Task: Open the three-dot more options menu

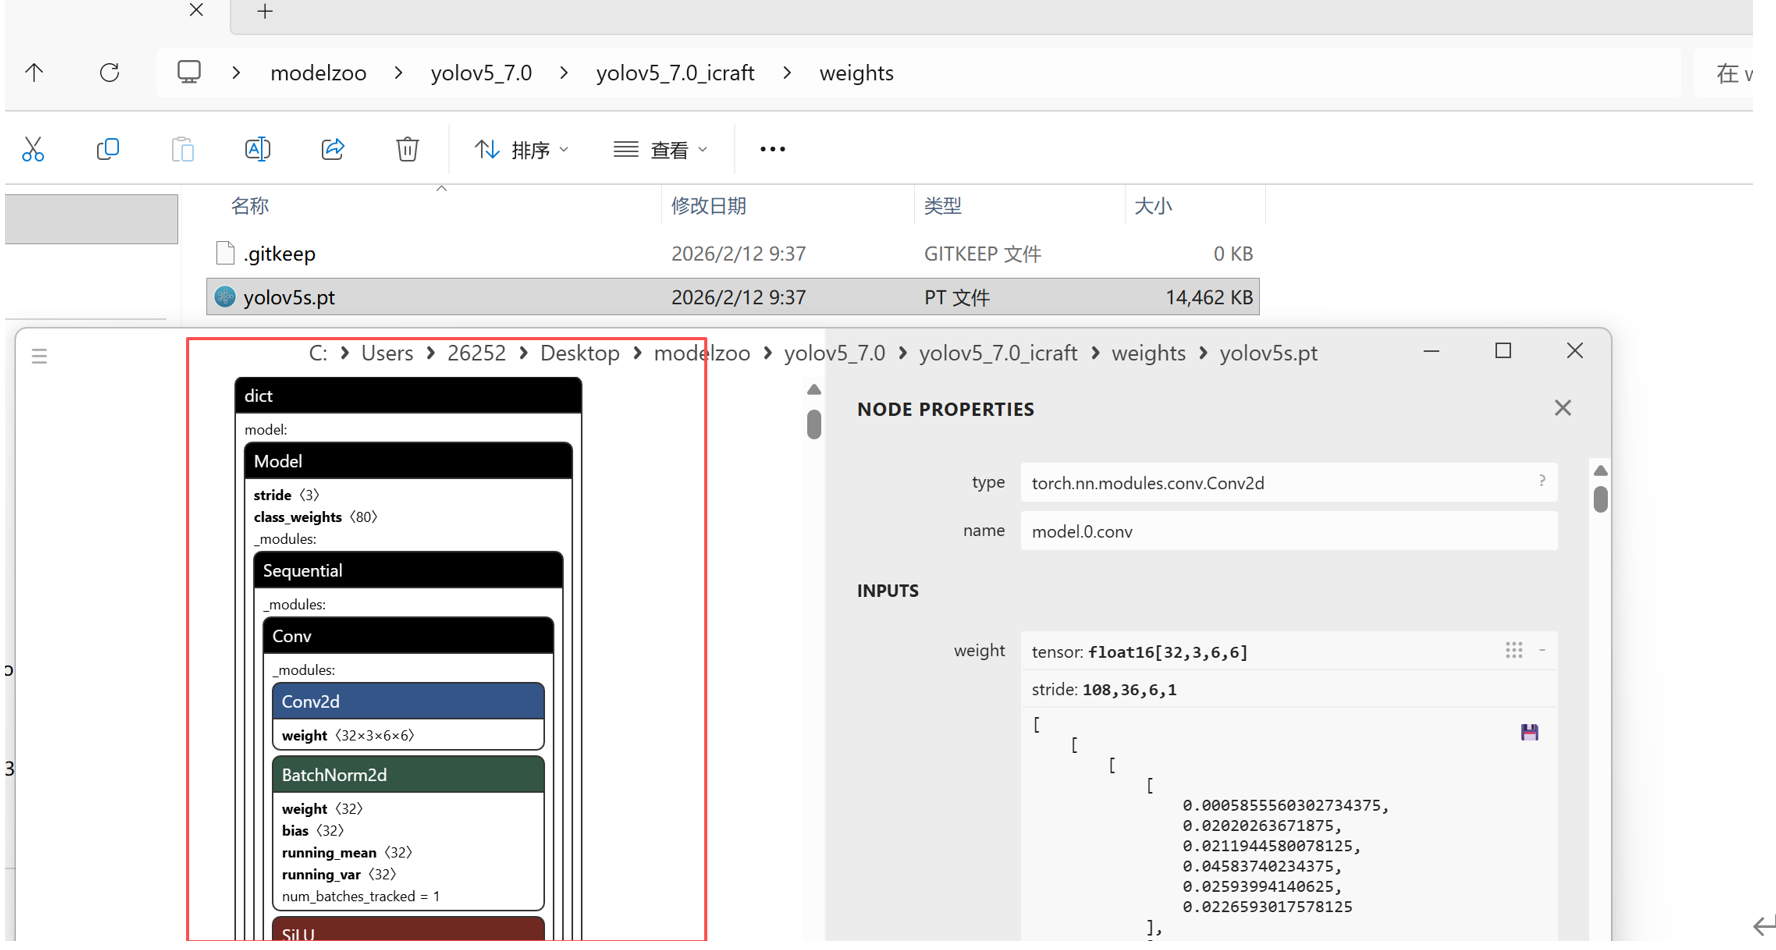Action: pyautogui.click(x=772, y=149)
